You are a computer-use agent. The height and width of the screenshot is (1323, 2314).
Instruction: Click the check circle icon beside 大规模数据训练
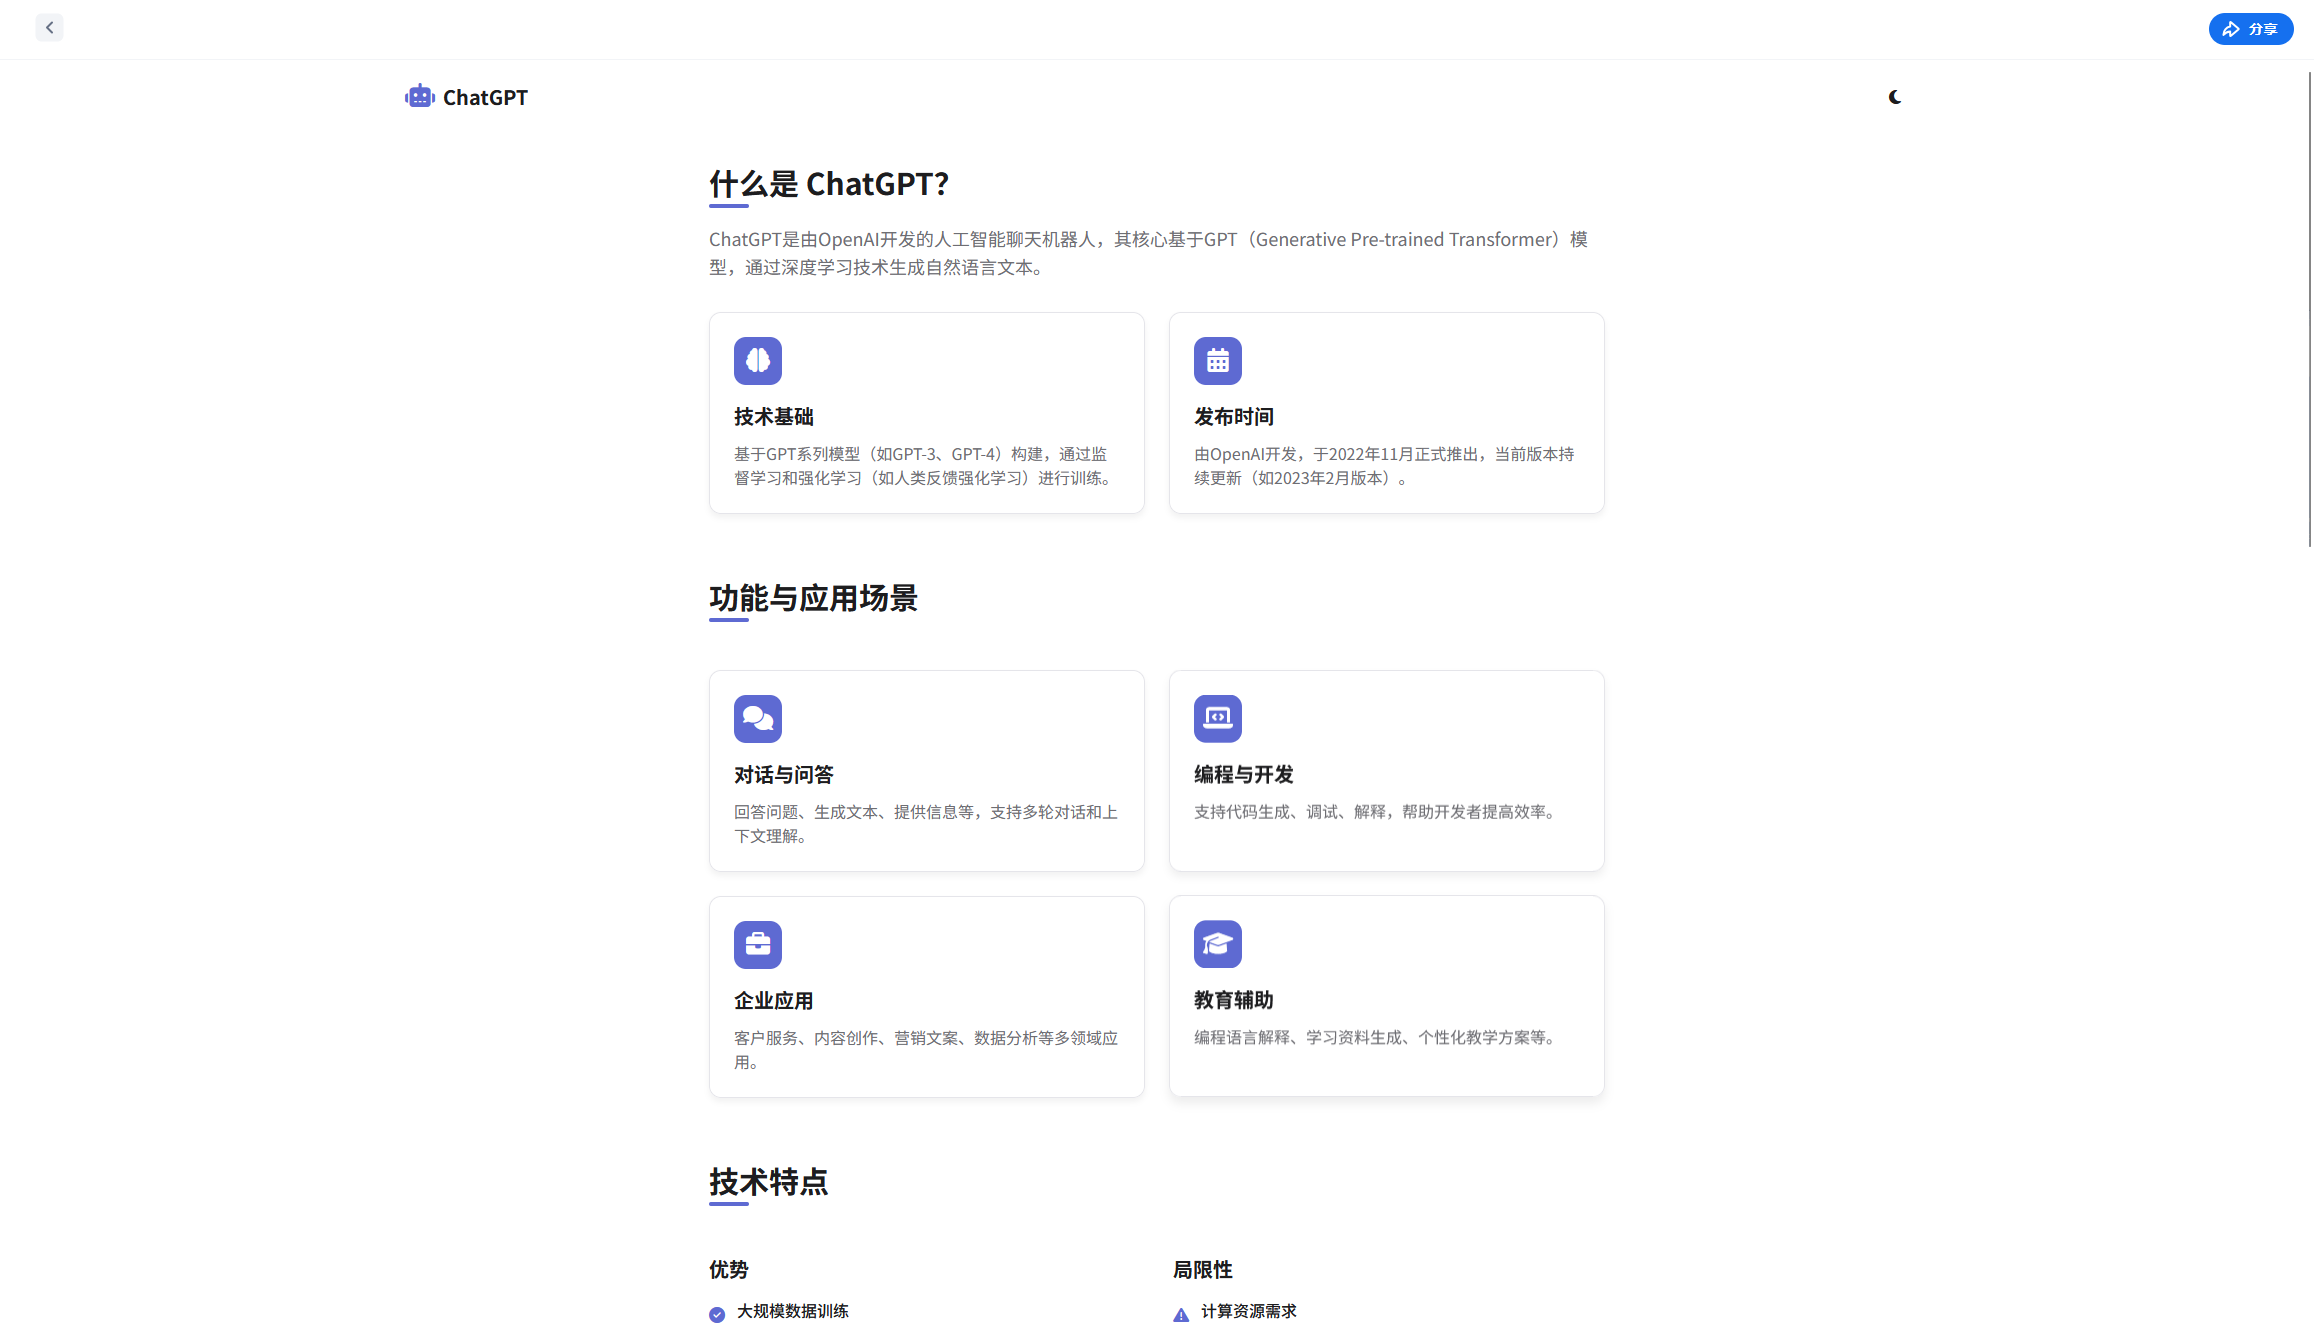[717, 1314]
